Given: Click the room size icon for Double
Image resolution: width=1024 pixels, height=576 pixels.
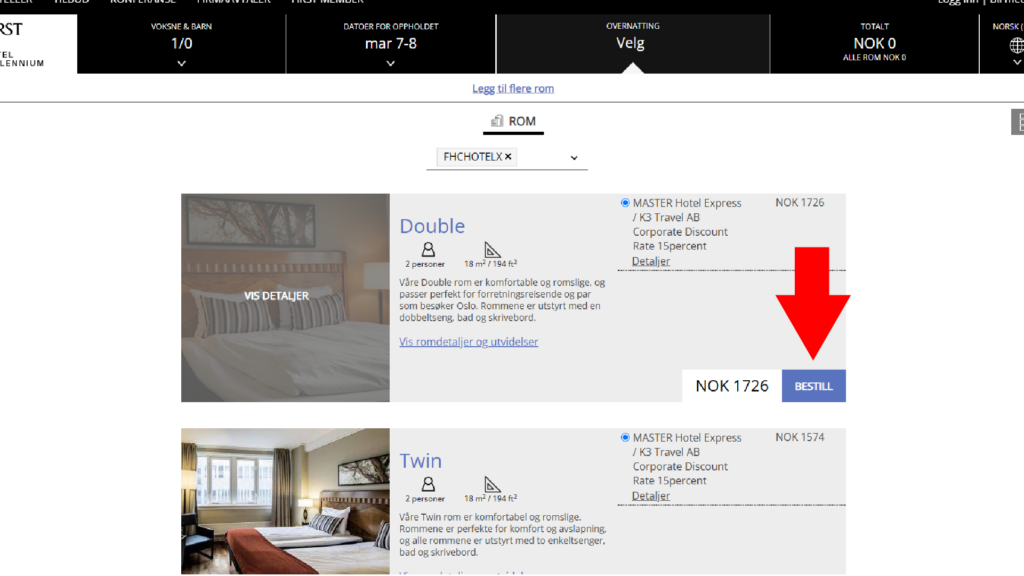Looking at the screenshot, I should pyautogui.click(x=492, y=249).
